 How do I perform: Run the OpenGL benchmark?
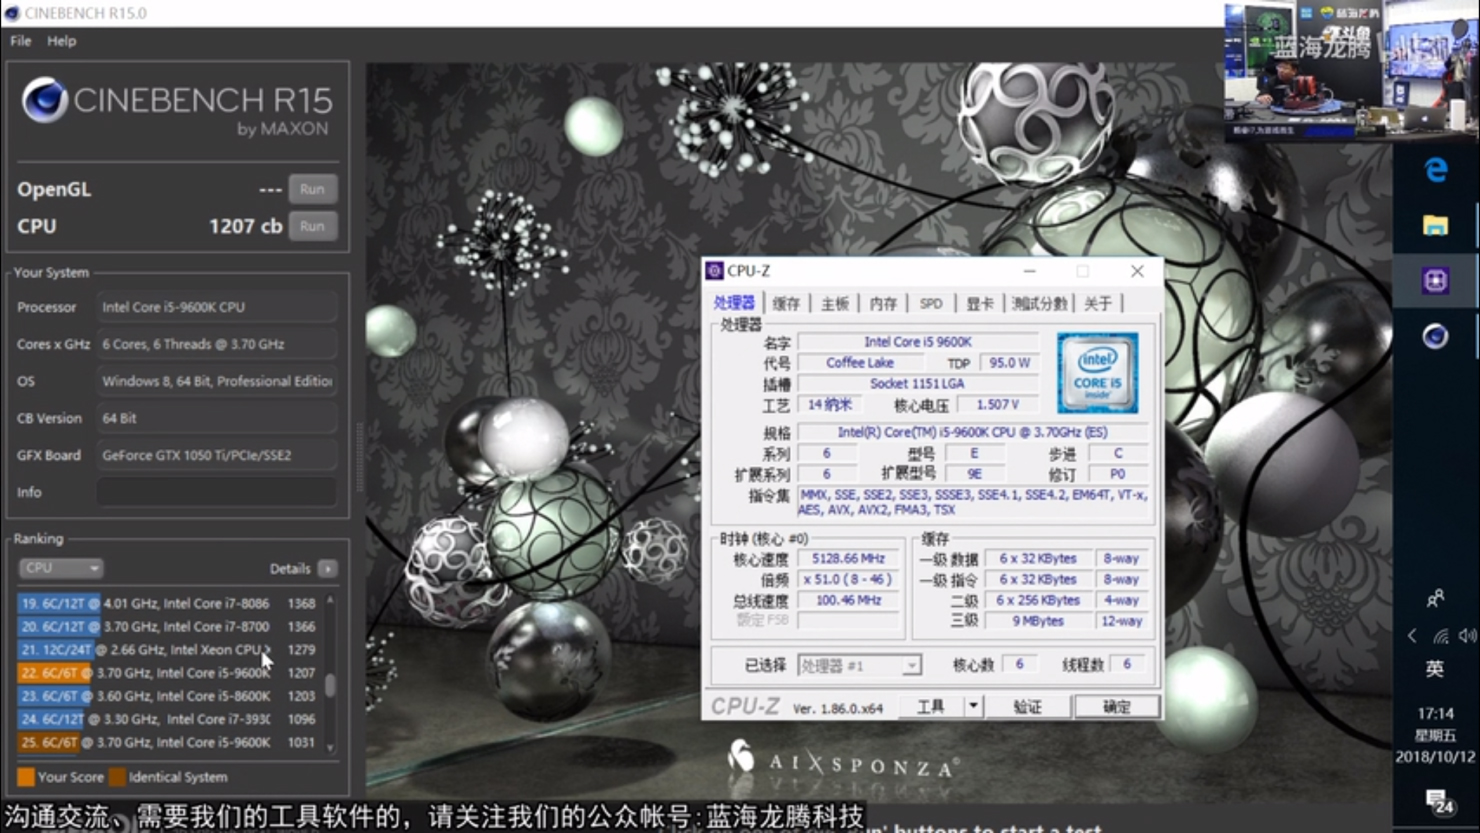(312, 189)
